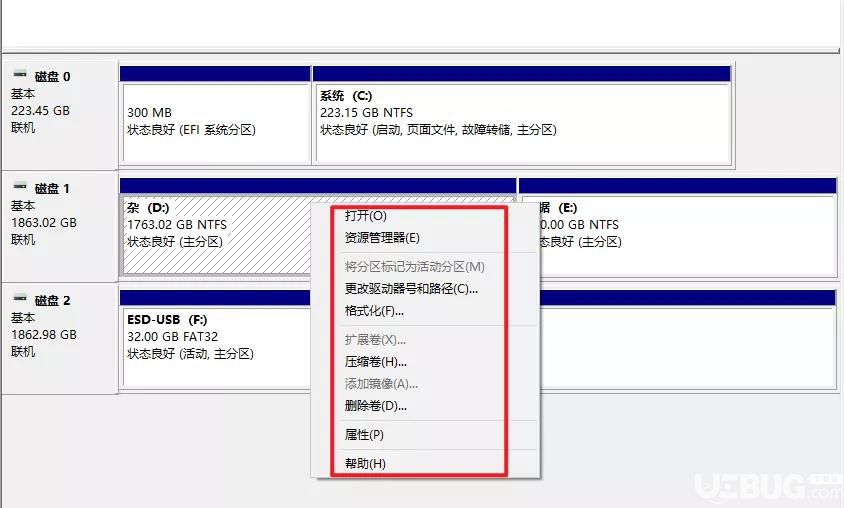Select 更改驱动器号和路径(C)... menu entry
844x508 pixels.
tap(411, 289)
